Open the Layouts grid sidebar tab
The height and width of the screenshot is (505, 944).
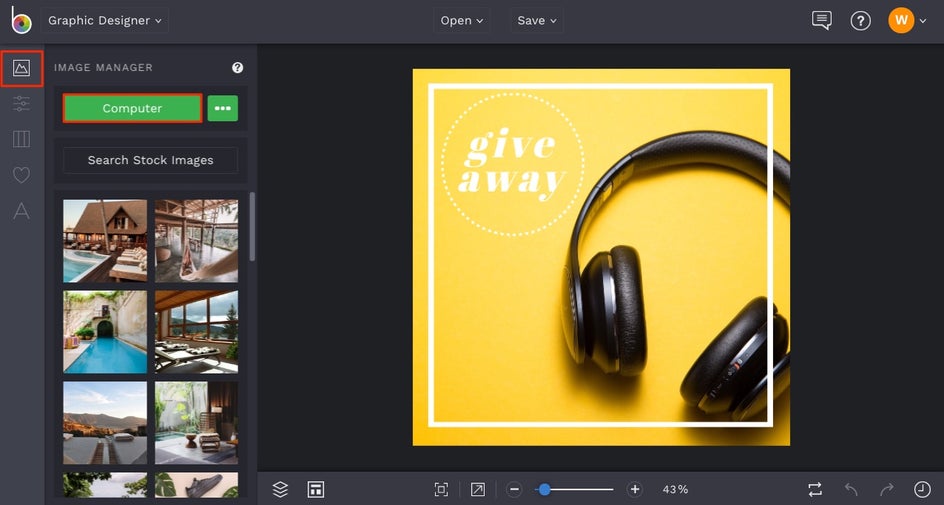click(x=21, y=139)
